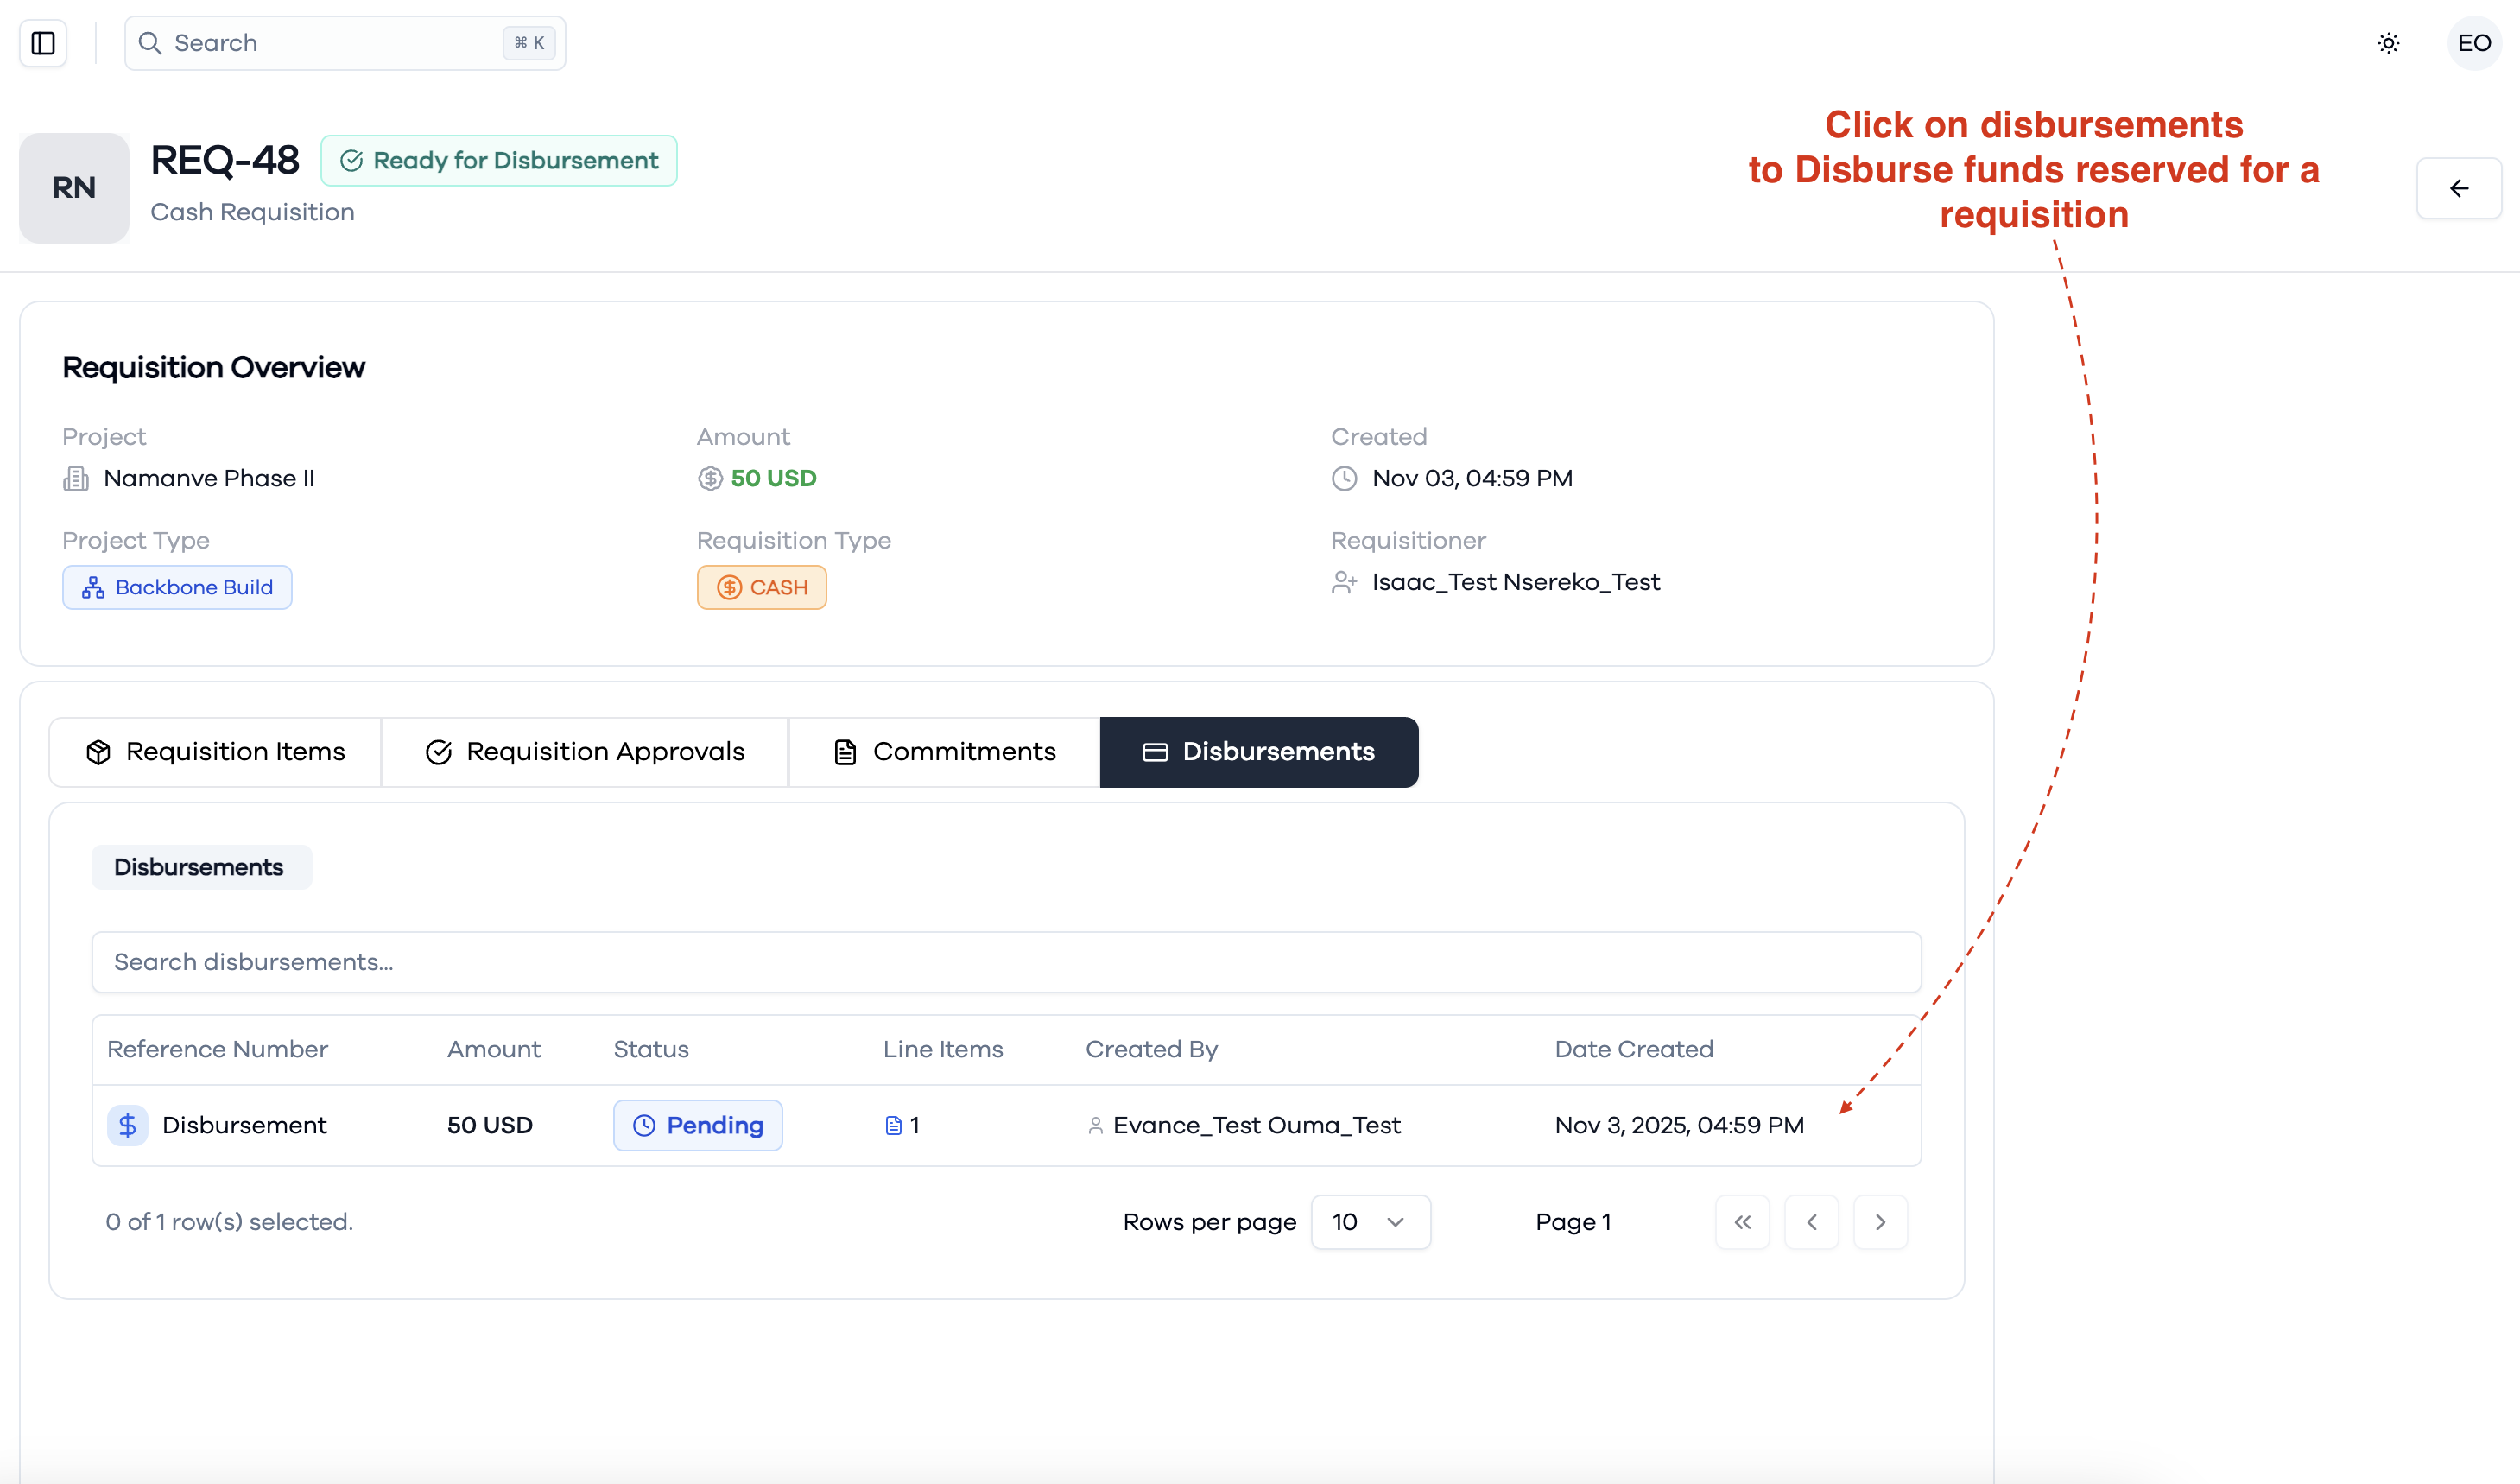Click the search magnifier icon
This screenshot has height=1484, width=2520.
[150, 43]
